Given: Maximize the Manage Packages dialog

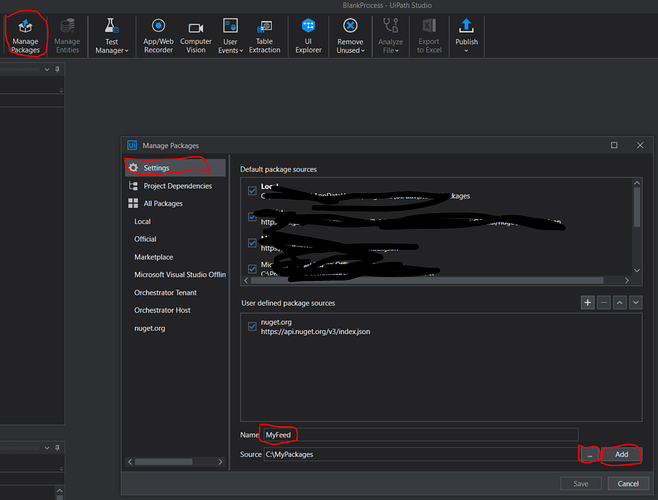Looking at the screenshot, I should click(x=614, y=145).
